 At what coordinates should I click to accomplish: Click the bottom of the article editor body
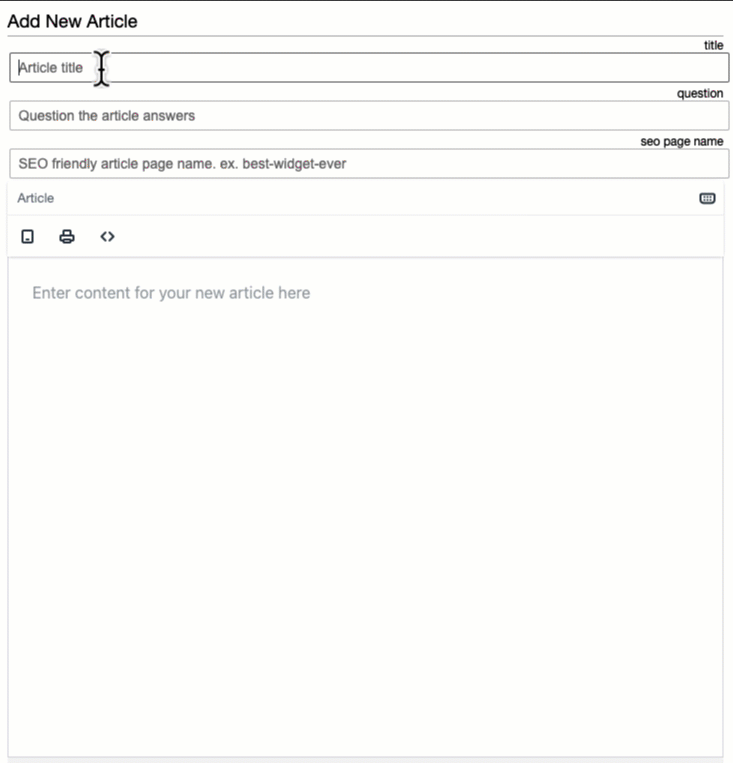click(365, 735)
